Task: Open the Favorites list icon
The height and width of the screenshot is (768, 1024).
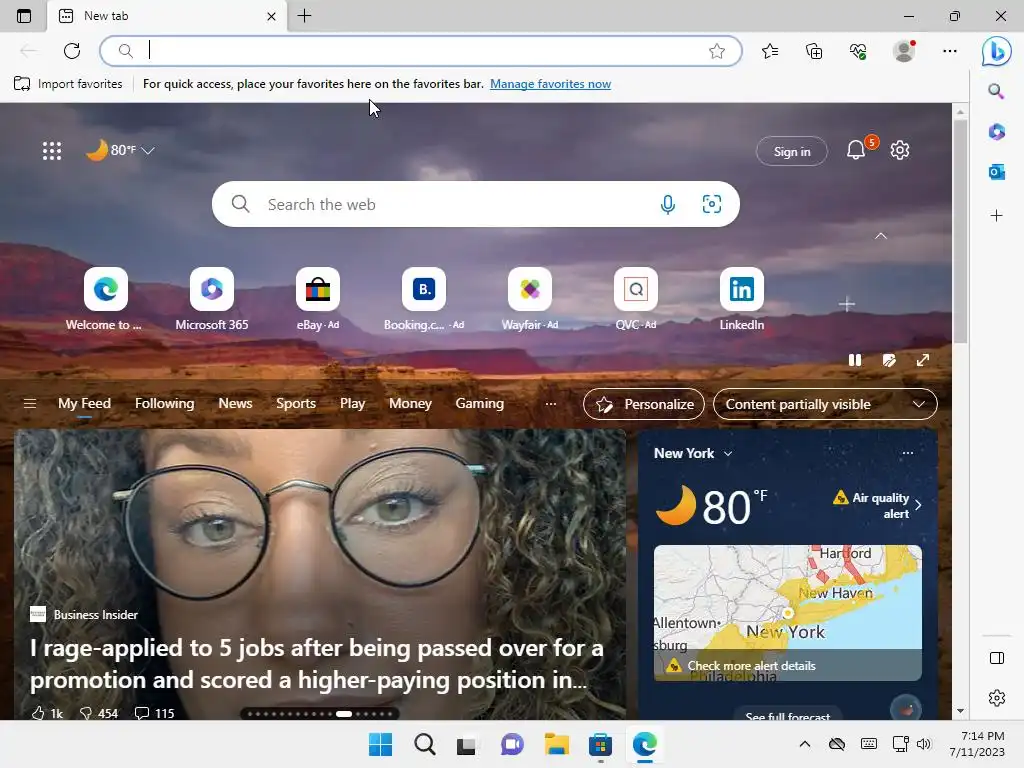Action: 770,51
